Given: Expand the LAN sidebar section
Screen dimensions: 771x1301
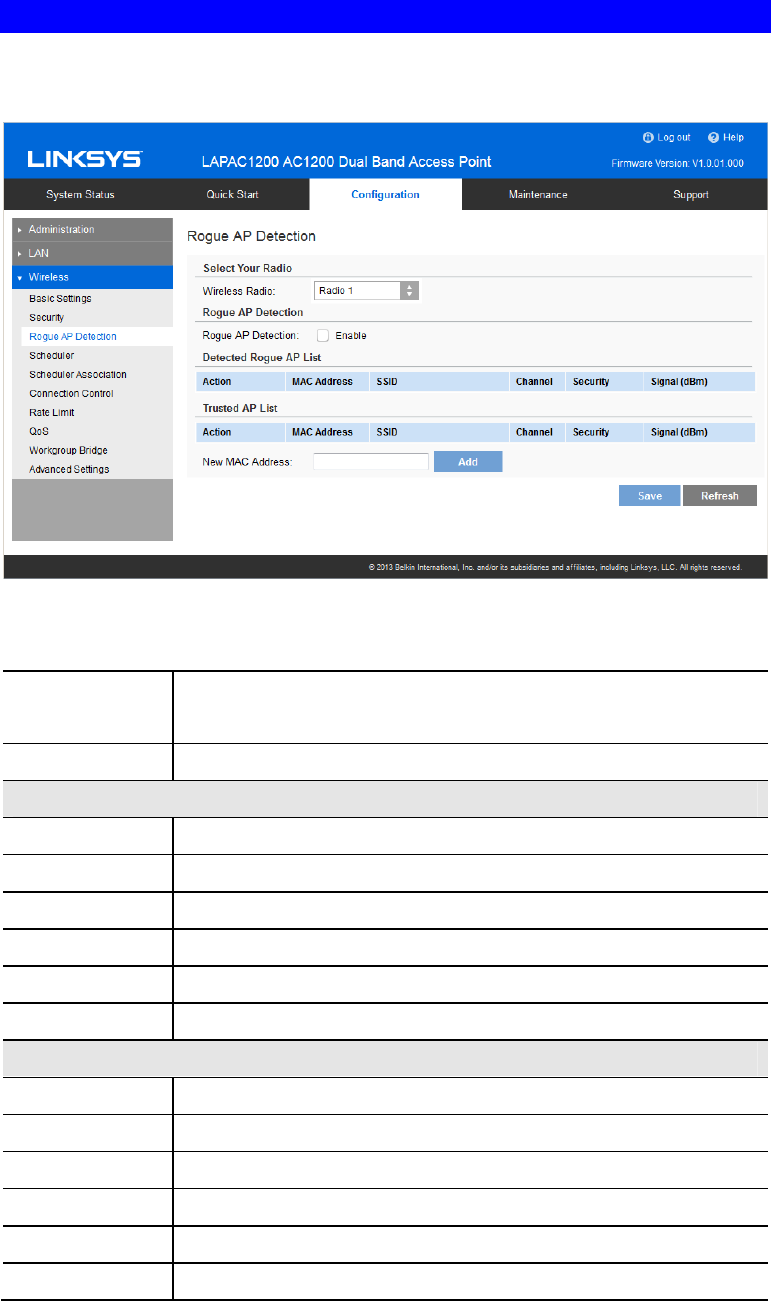Looking at the screenshot, I should pyautogui.click(x=89, y=253).
